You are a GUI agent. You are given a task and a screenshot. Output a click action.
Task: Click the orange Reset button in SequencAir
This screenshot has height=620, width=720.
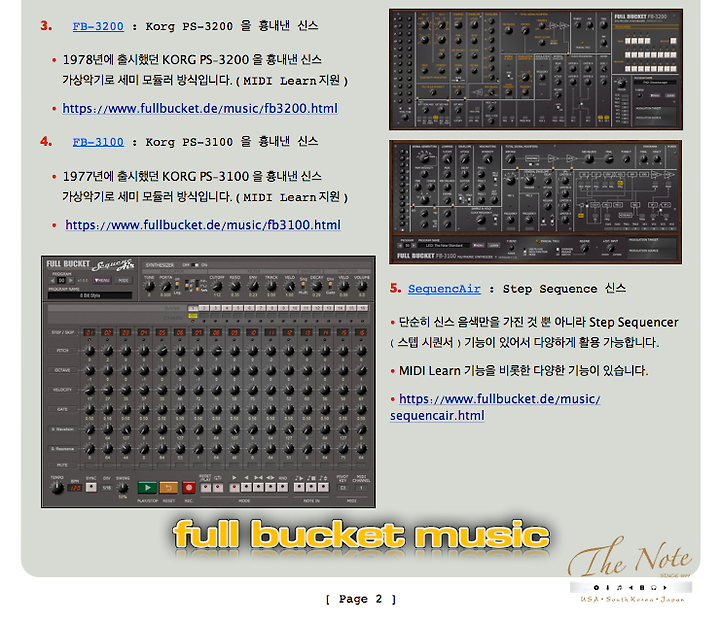click(169, 488)
